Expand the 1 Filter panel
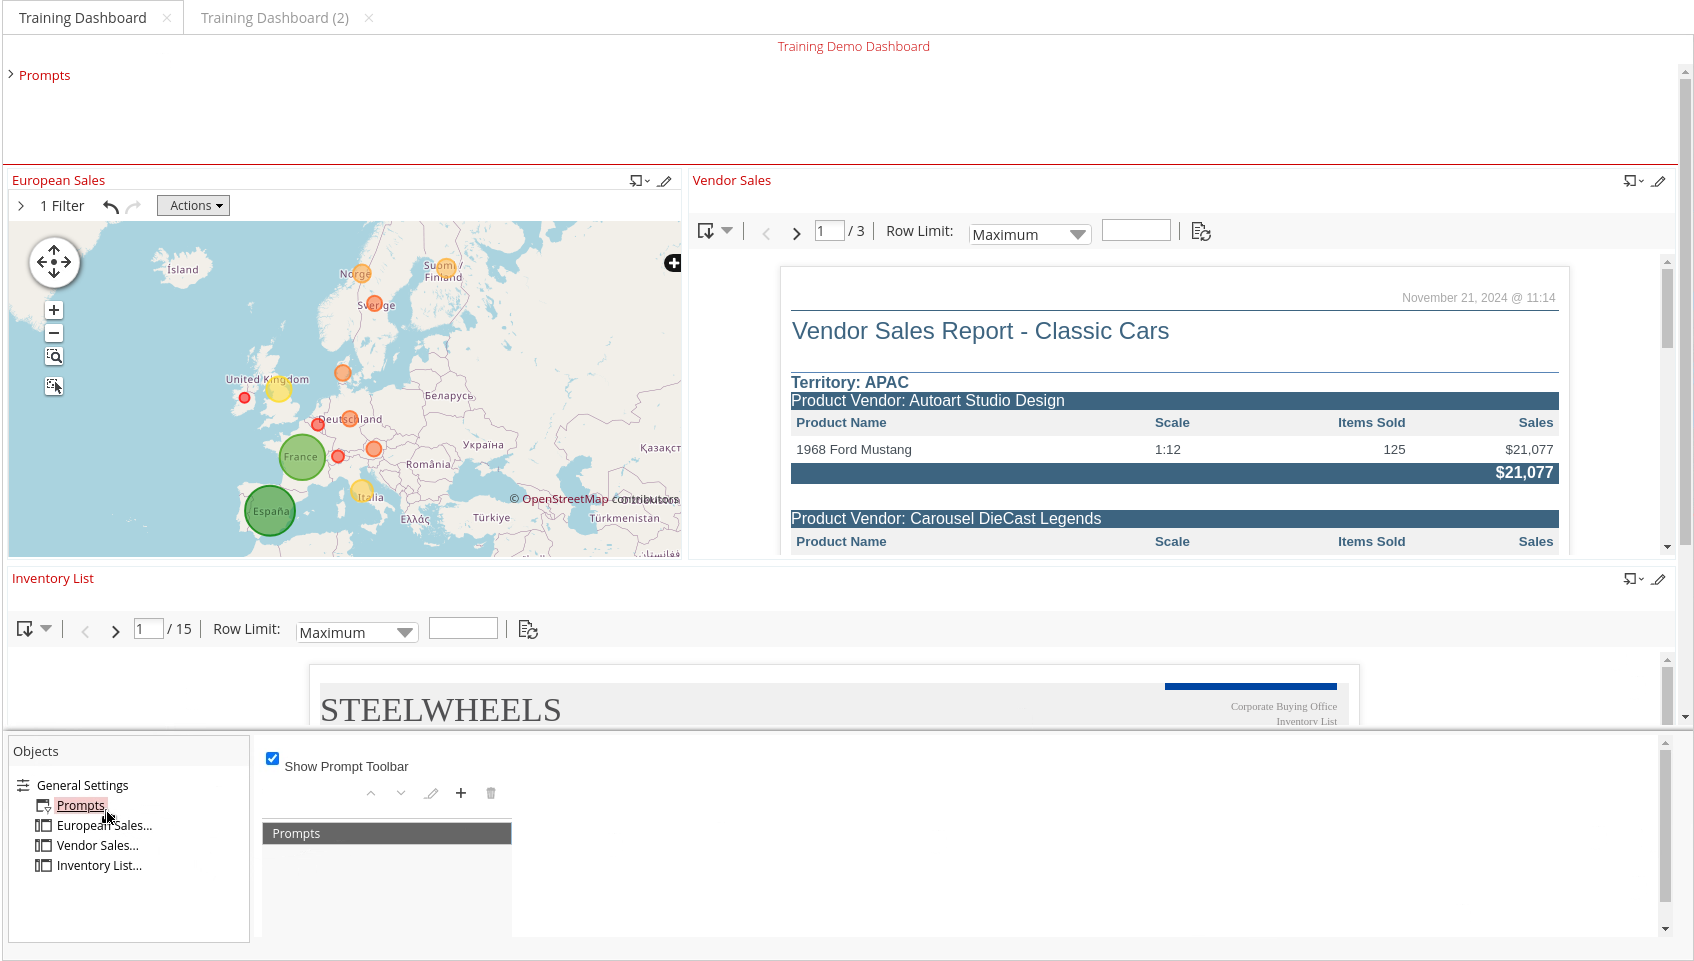The width and height of the screenshot is (1694, 961). 21,206
